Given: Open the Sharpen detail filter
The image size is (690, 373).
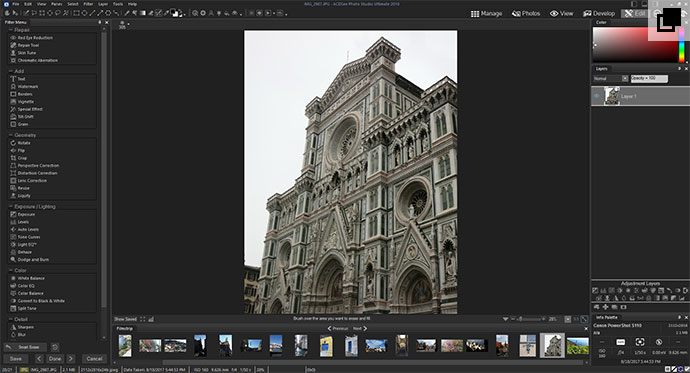Looking at the screenshot, I should point(22,327).
